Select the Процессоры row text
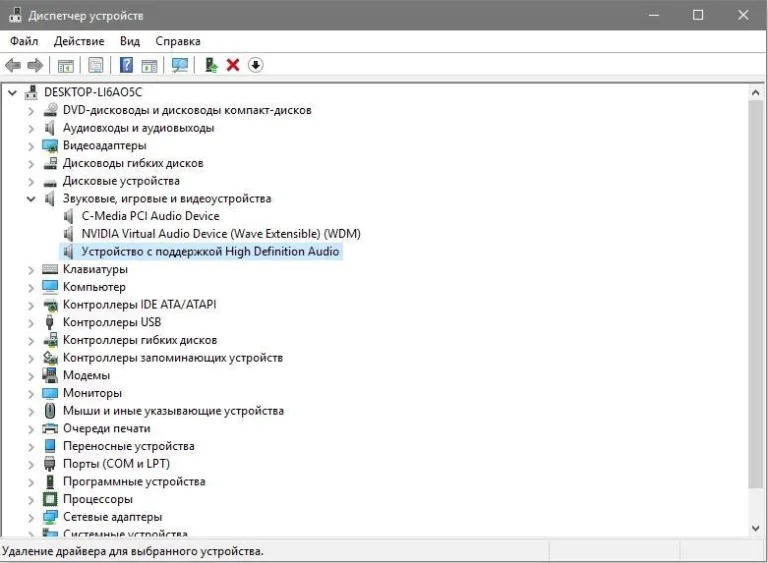 [97, 499]
